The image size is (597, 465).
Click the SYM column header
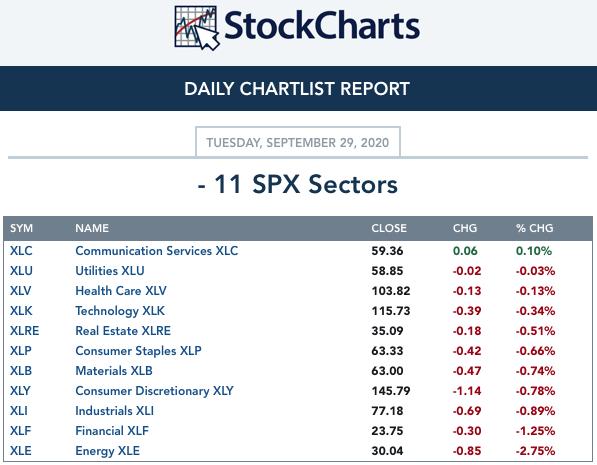click(21, 228)
